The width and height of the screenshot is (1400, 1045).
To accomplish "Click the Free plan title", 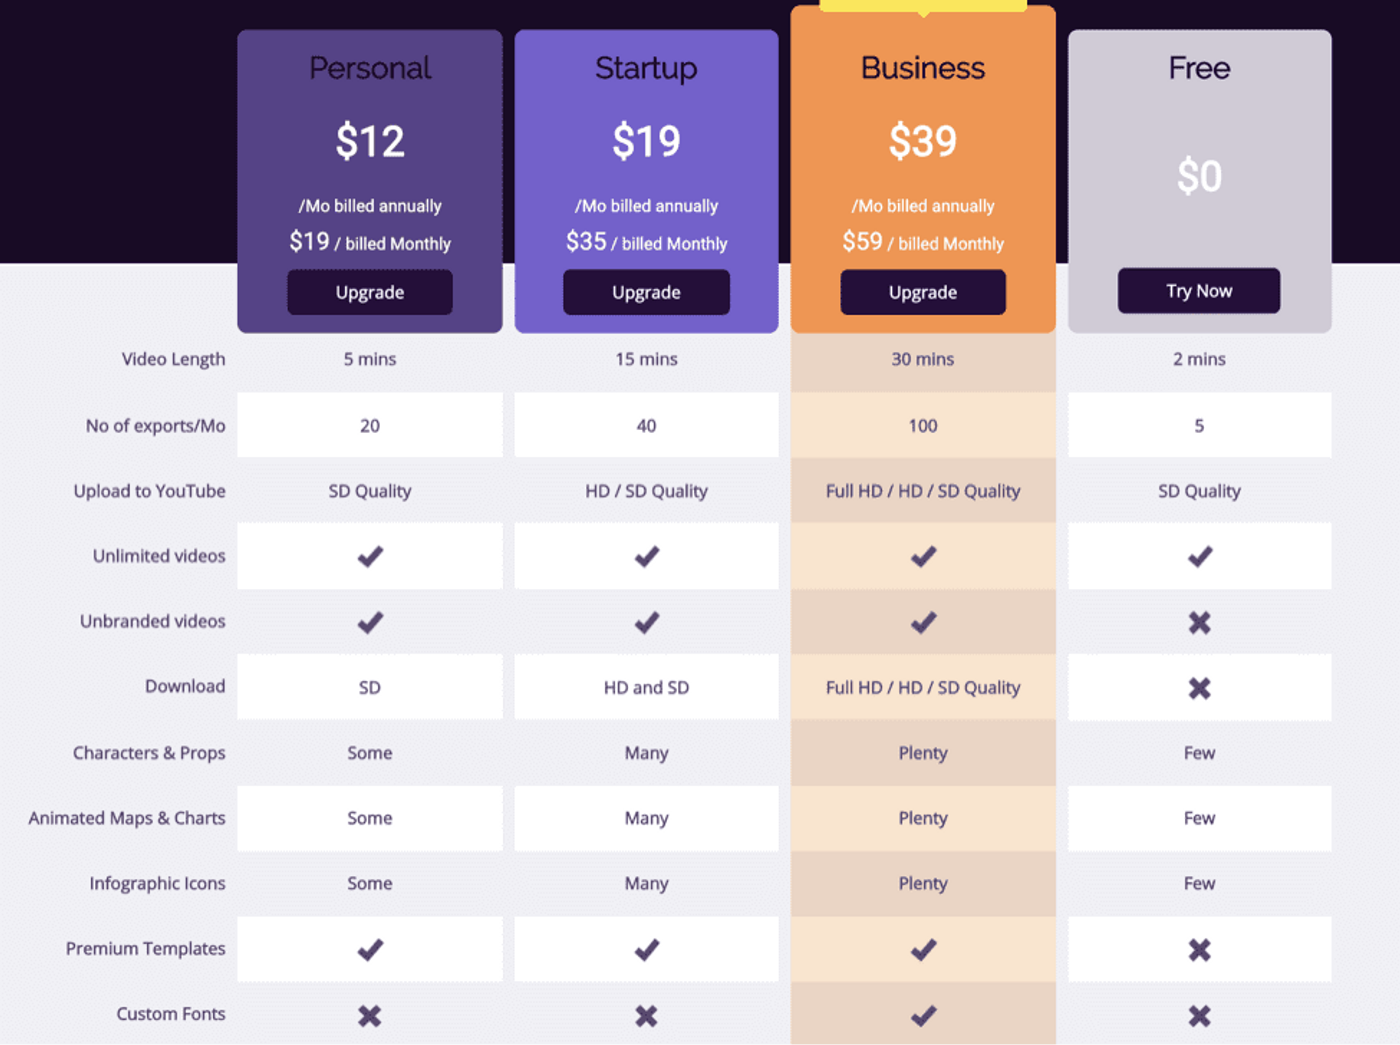I will tap(1199, 68).
